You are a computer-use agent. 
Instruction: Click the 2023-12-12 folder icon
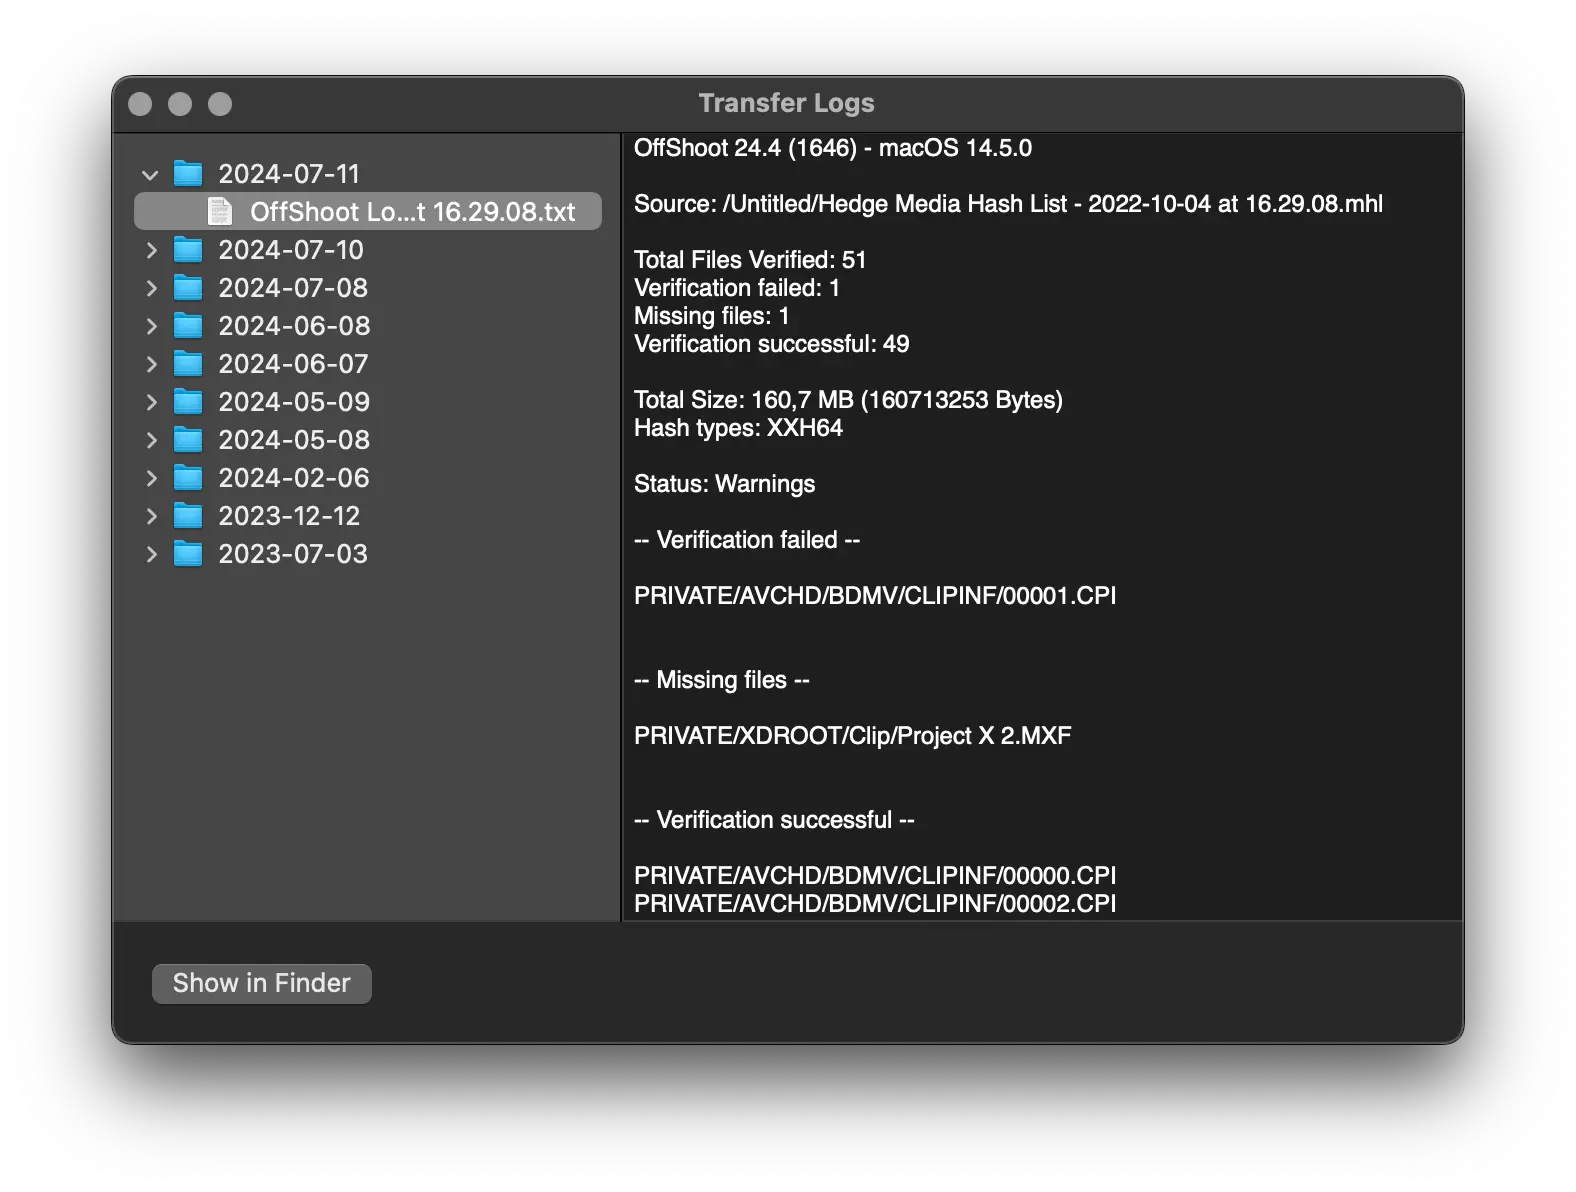tap(188, 516)
